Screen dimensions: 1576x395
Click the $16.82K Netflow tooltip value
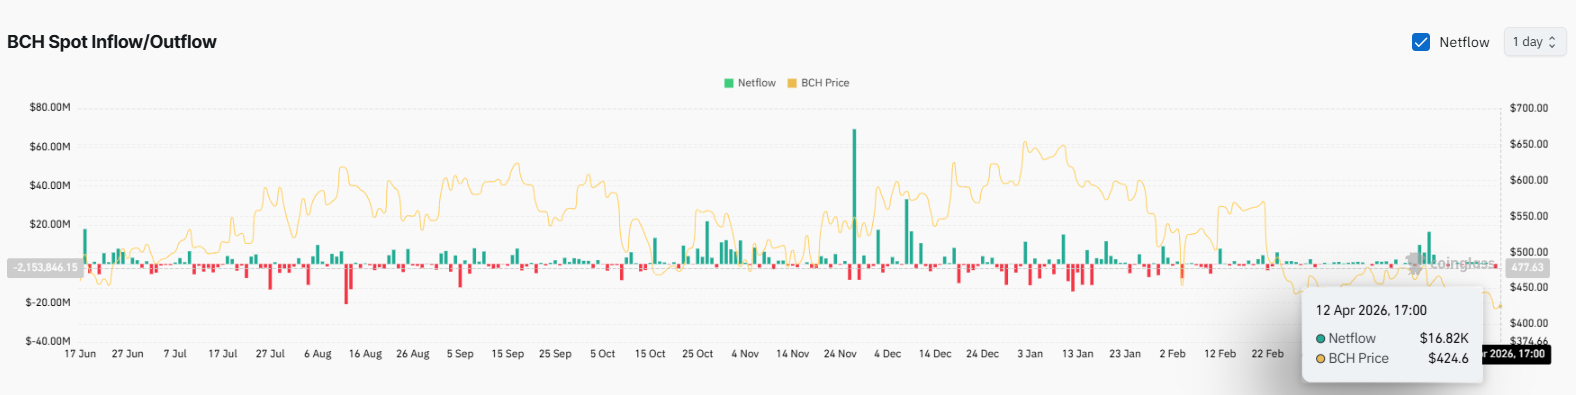pyautogui.click(x=1444, y=339)
